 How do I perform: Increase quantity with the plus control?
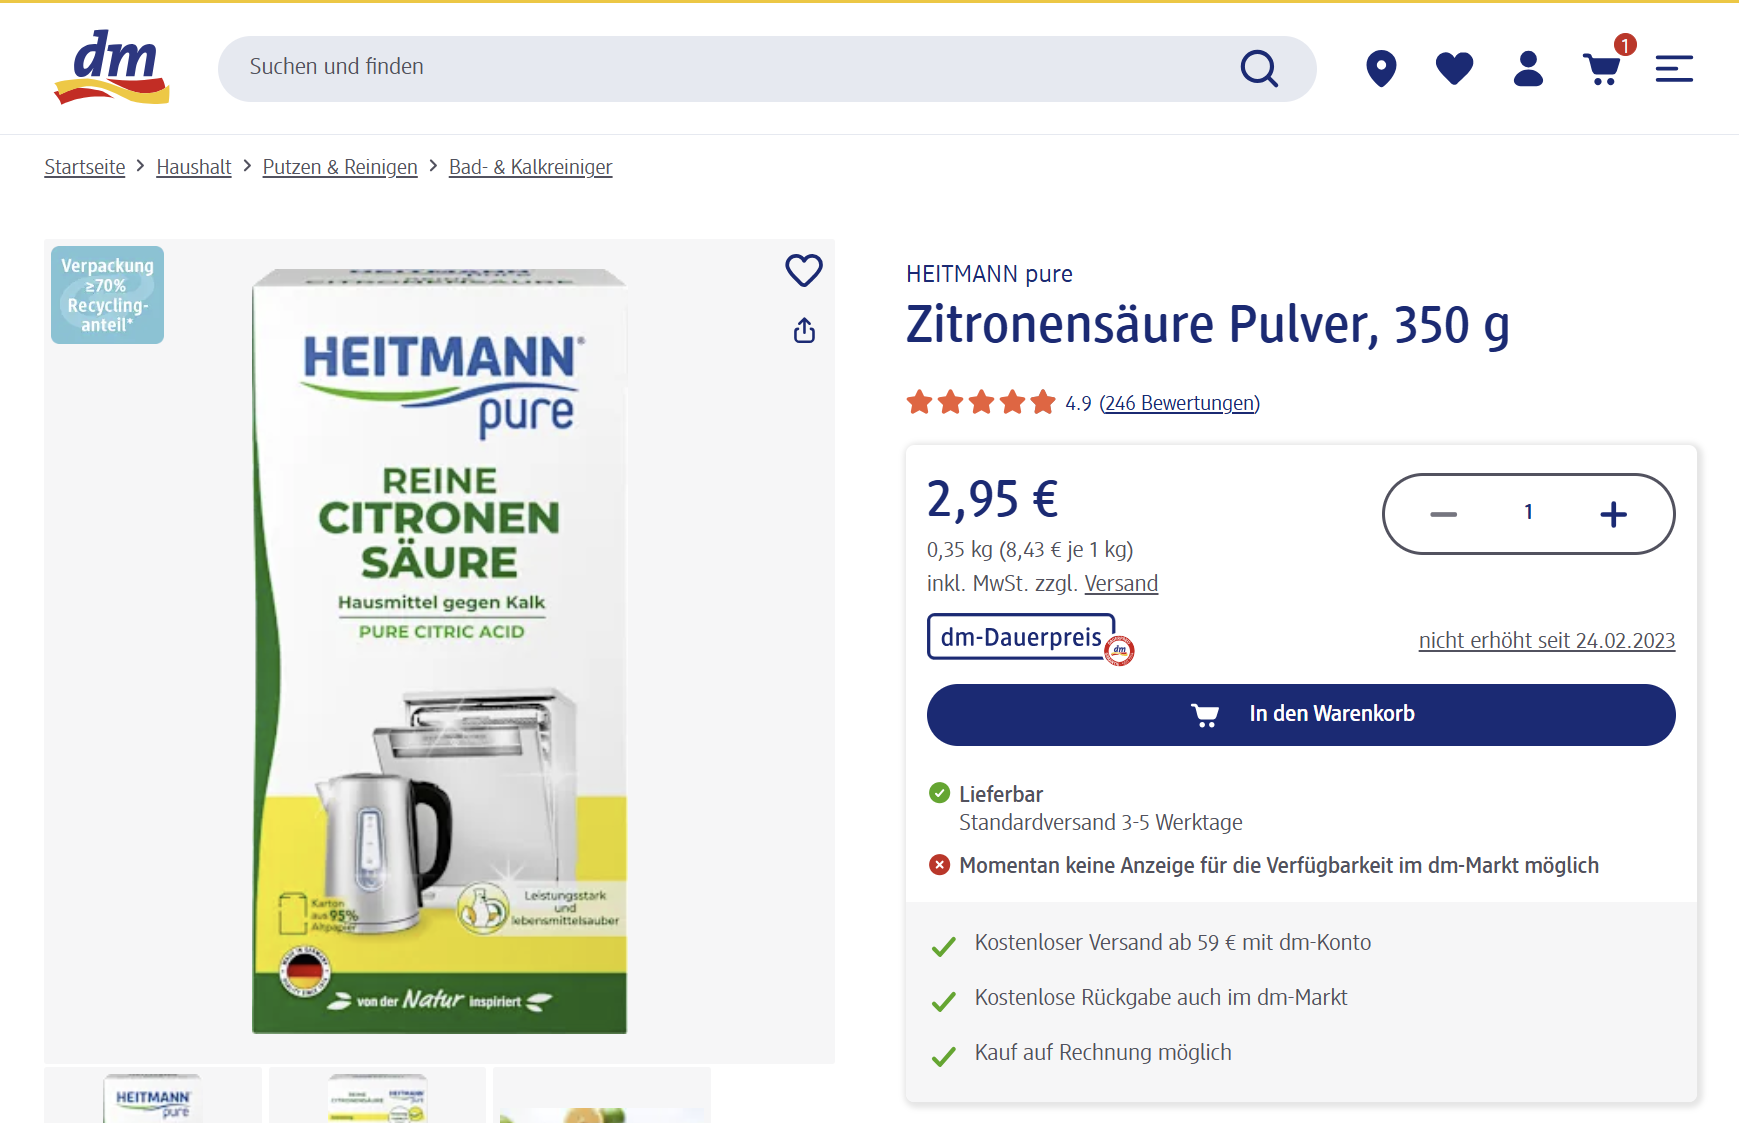pos(1612,514)
